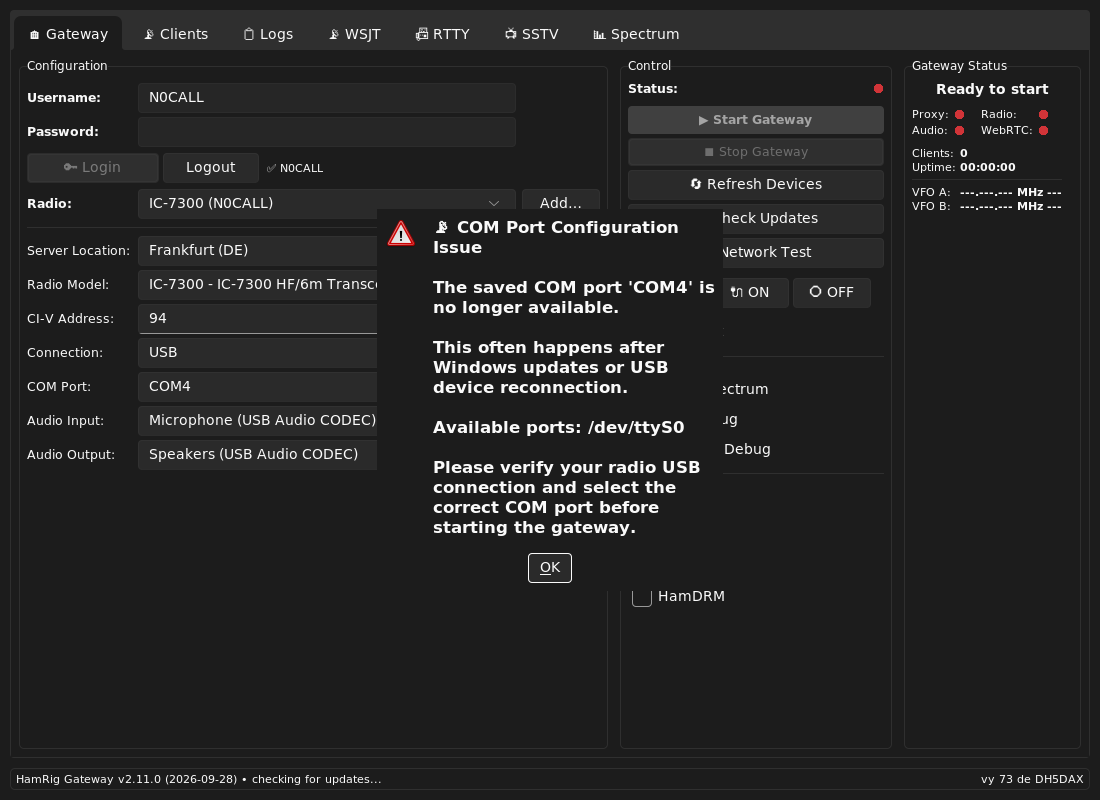1100x800 pixels.
Task: Run the Network Test
Action: [x=803, y=252]
